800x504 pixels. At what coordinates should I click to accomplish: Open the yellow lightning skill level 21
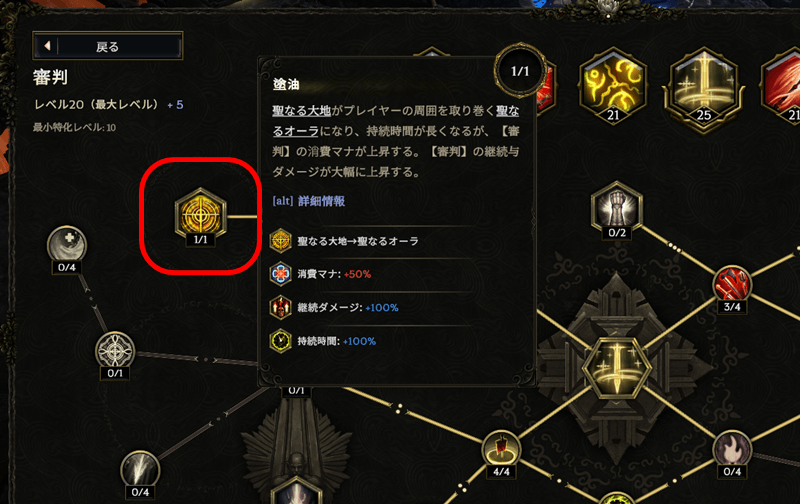[x=613, y=85]
